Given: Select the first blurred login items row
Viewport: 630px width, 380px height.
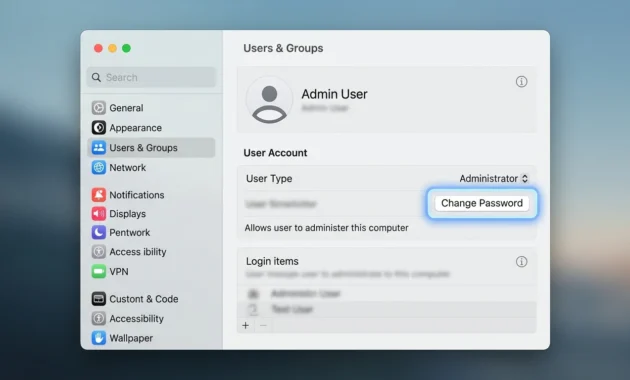Looking at the screenshot, I should [x=387, y=294].
